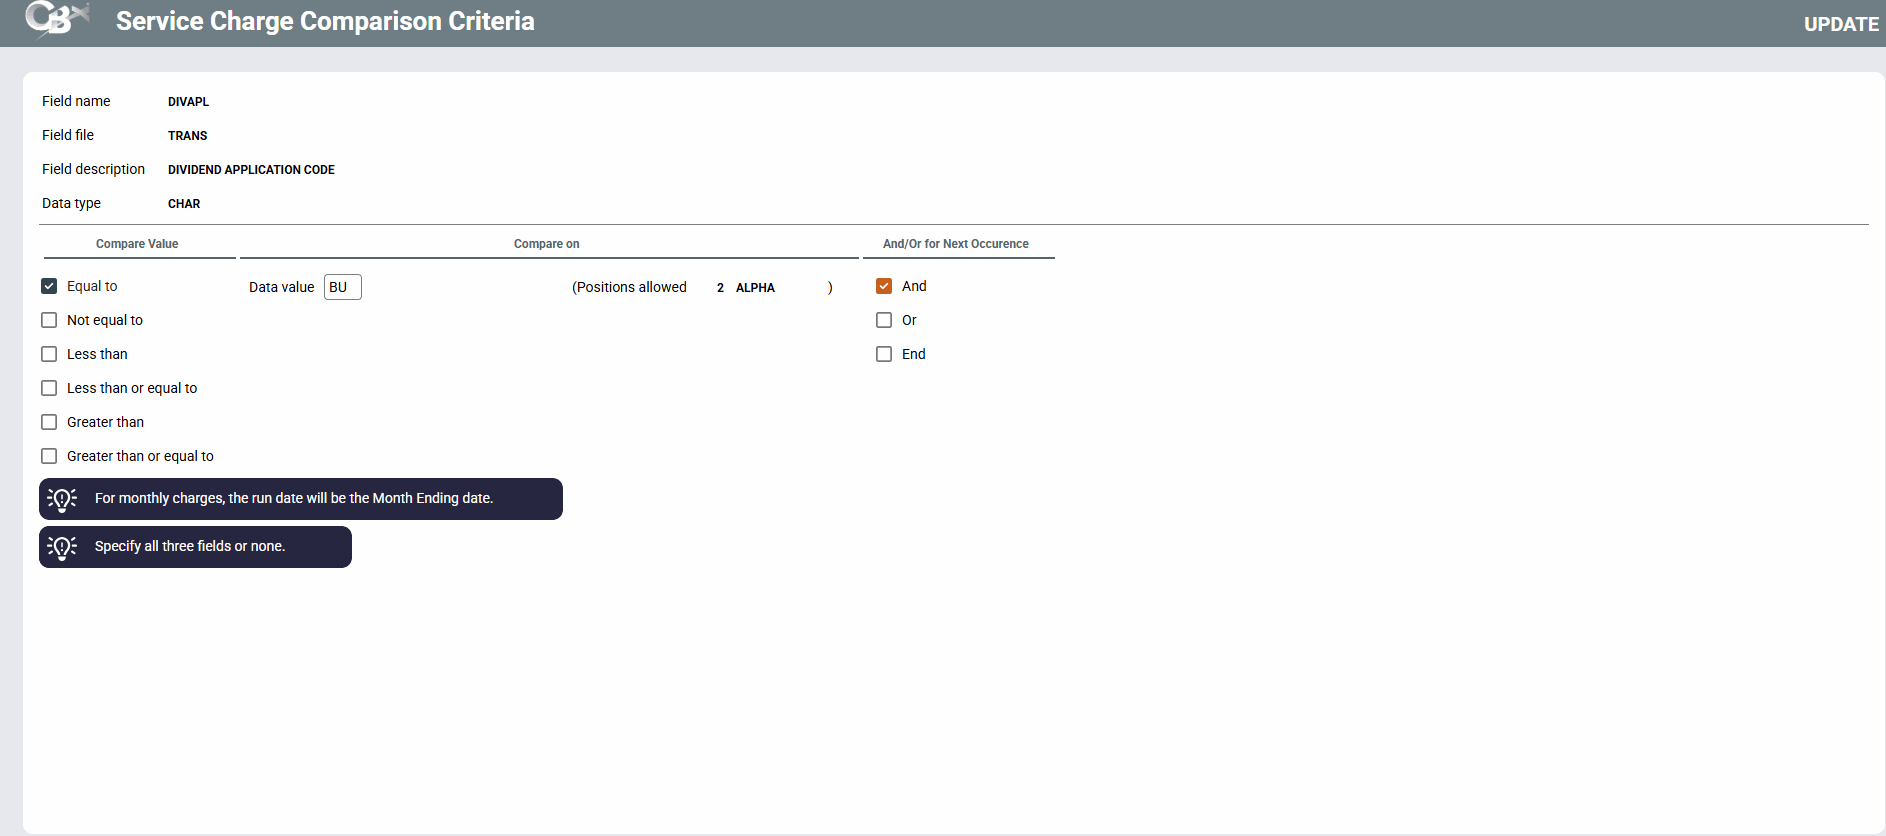Enable Greater than or equal to checkbox
Image resolution: width=1886 pixels, height=836 pixels.
(49, 456)
